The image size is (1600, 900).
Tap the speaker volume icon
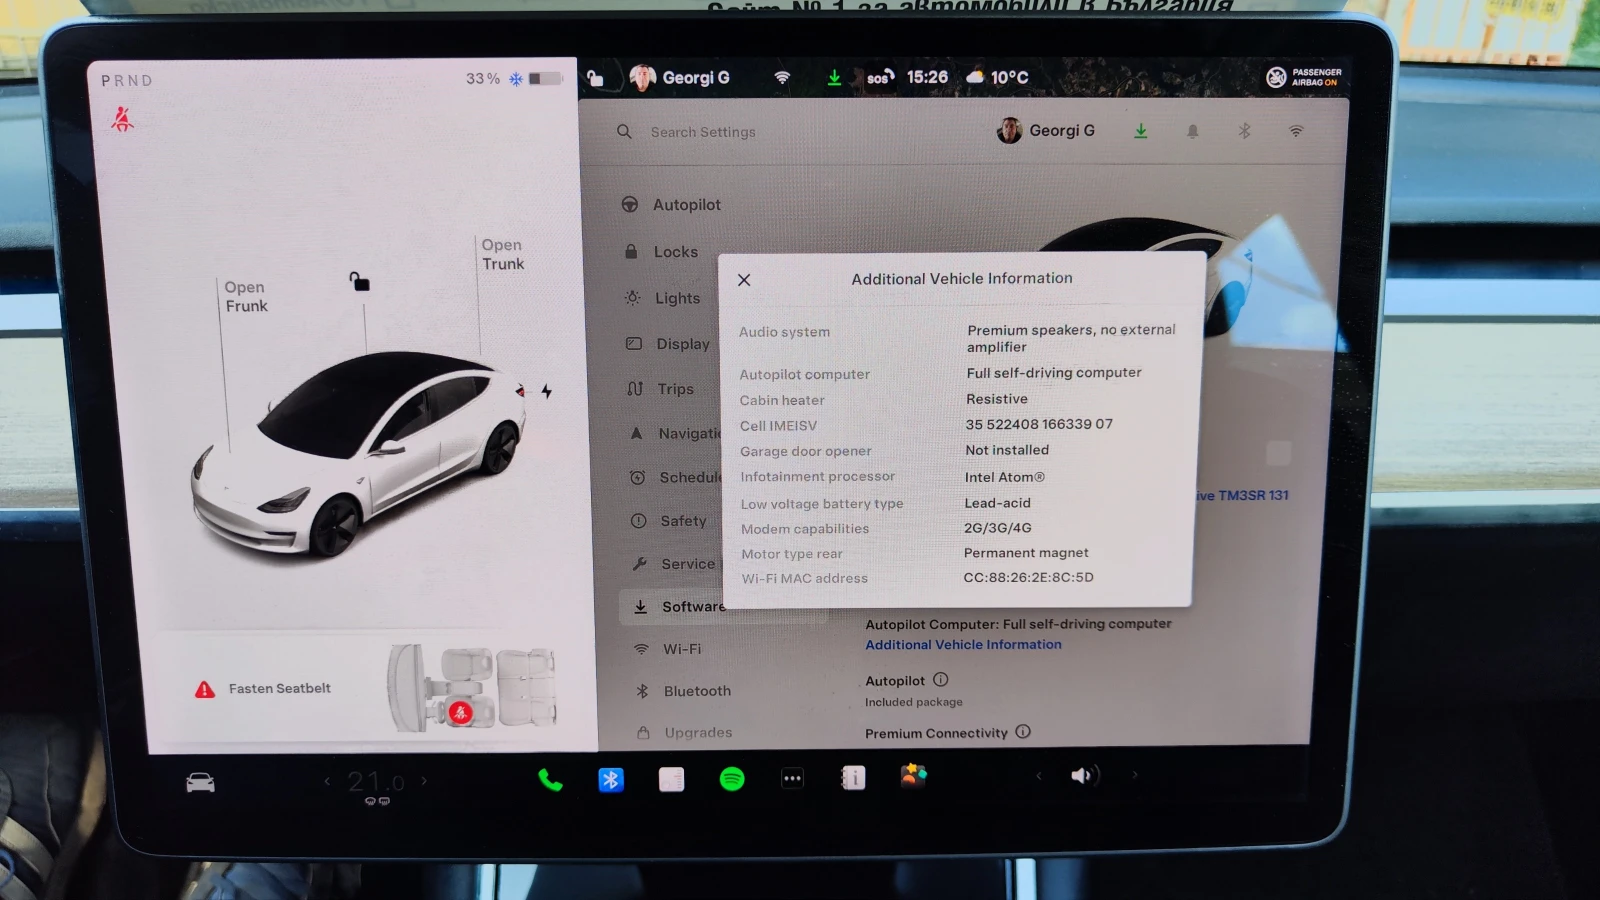tap(1084, 776)
